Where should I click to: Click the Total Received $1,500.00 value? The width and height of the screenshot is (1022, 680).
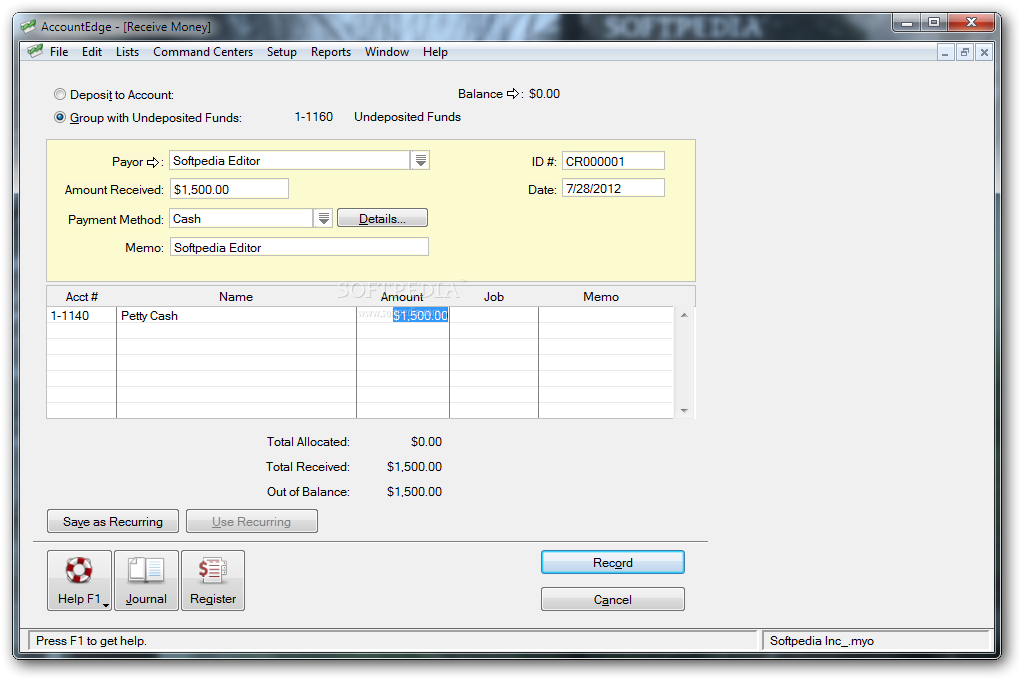click(415, 467)
